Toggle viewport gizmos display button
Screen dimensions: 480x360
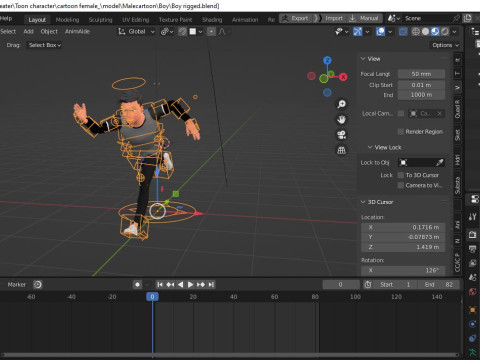(x=358, y=32)
